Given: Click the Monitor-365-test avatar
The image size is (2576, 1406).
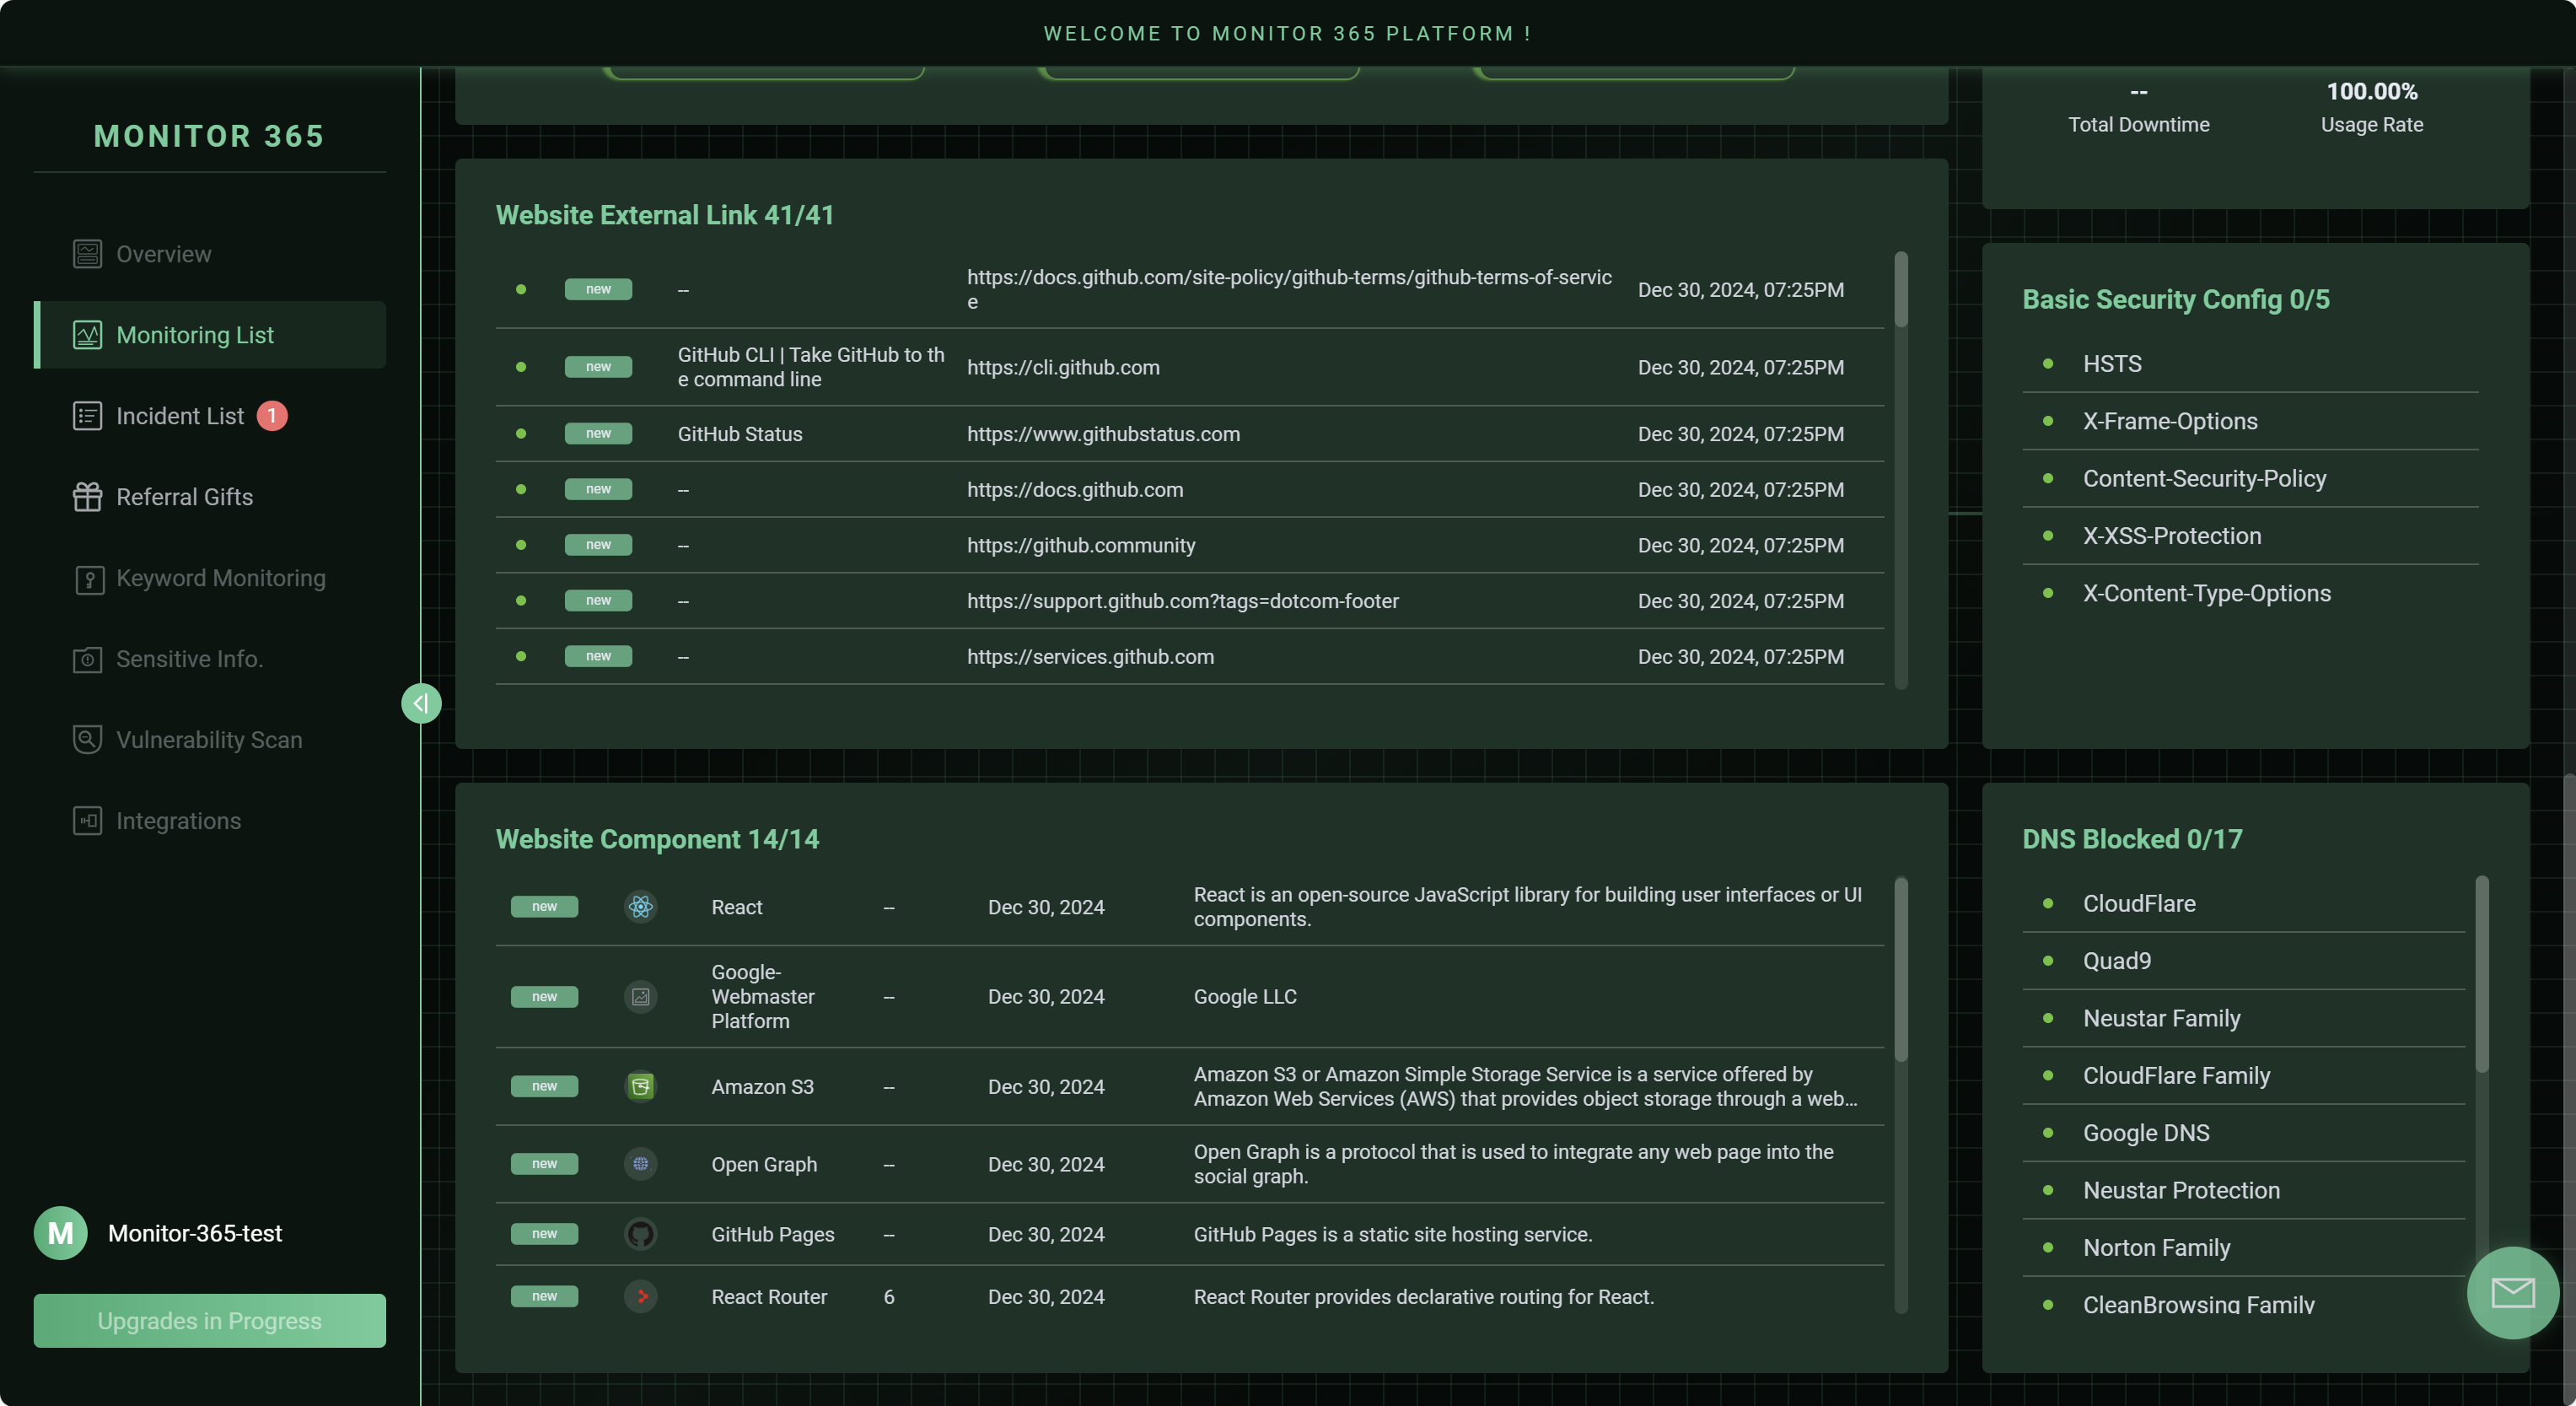Looking at the screenshot, I should [x=60, y=1233].
